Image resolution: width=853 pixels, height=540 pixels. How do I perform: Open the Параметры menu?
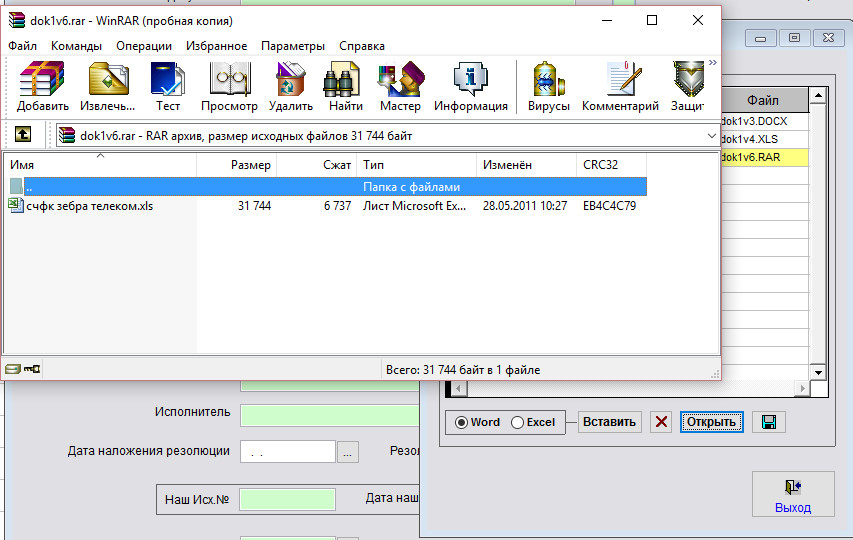click(293, 46)
